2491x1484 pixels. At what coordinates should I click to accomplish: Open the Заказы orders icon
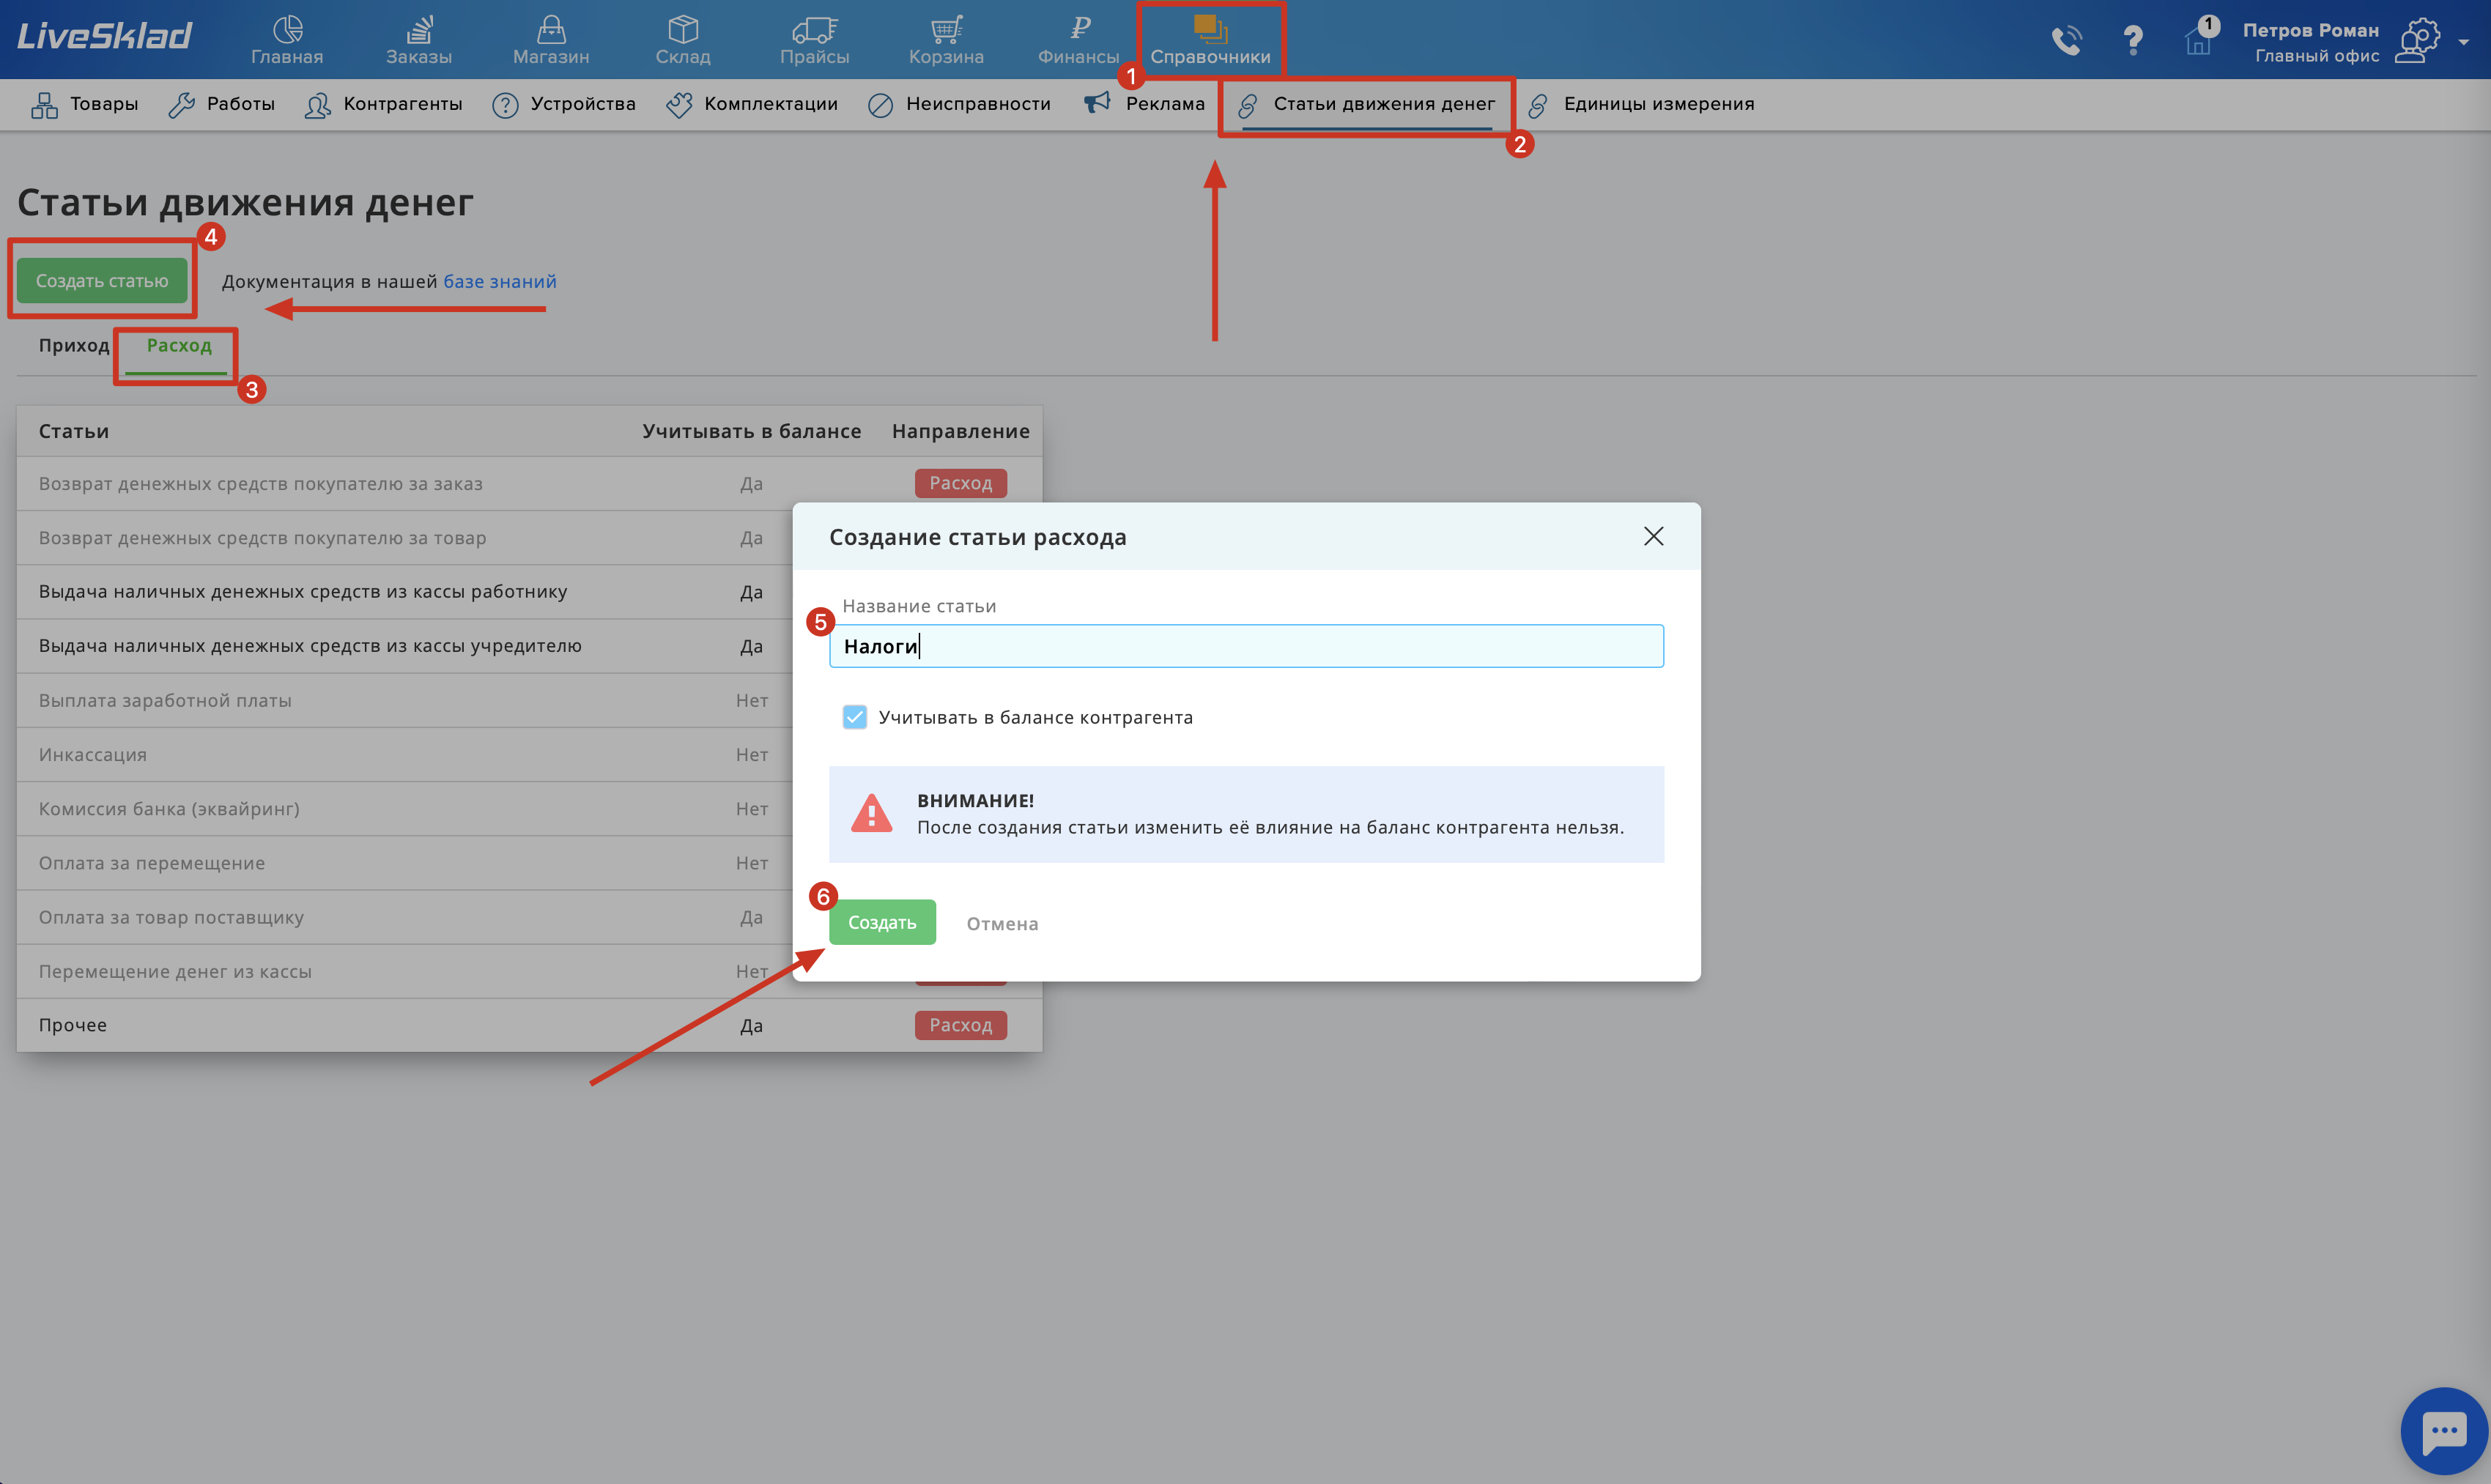419,30
